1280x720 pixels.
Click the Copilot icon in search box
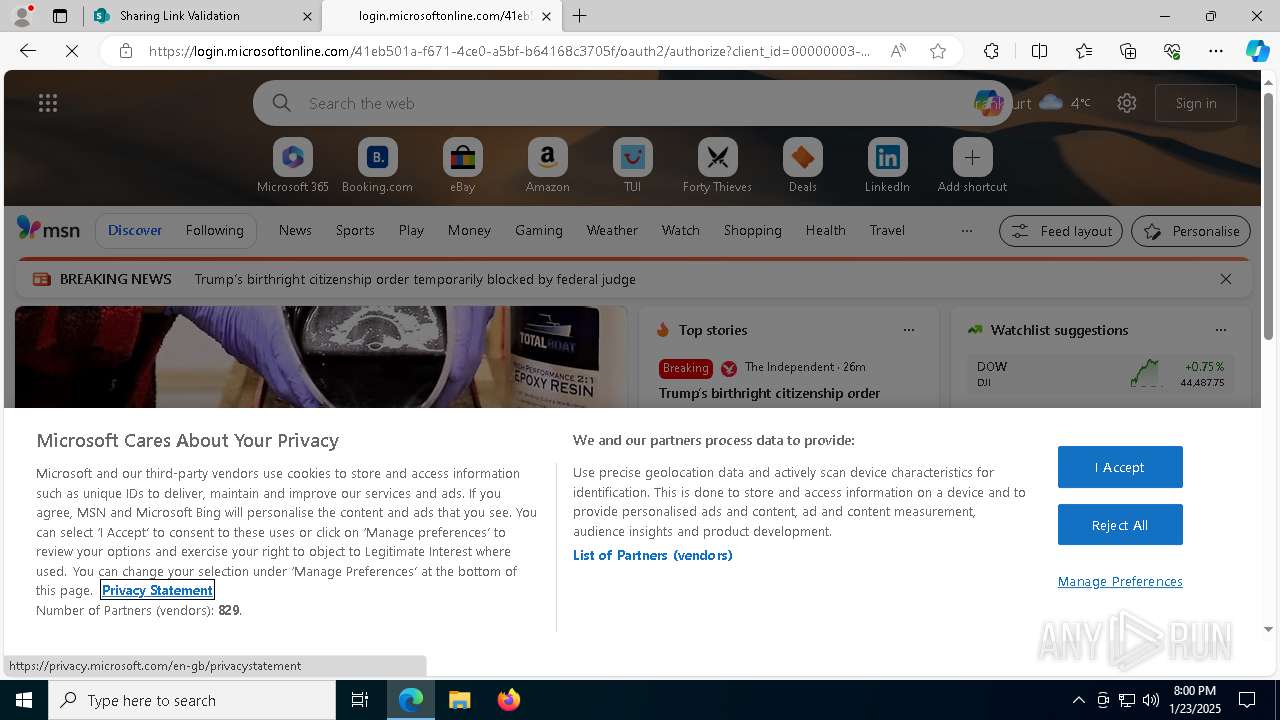(987, 103)
